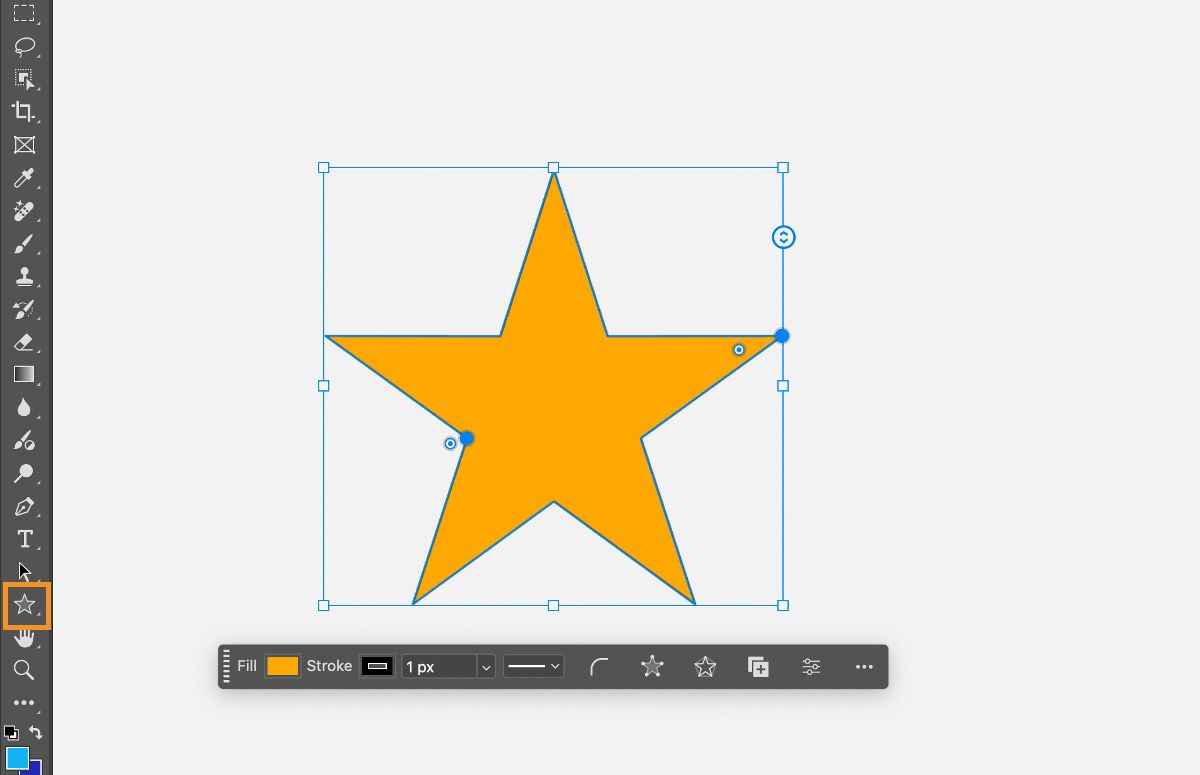Toggle the filled star style option
This screenshot has width=1200, height=775.
pos(652,666)
